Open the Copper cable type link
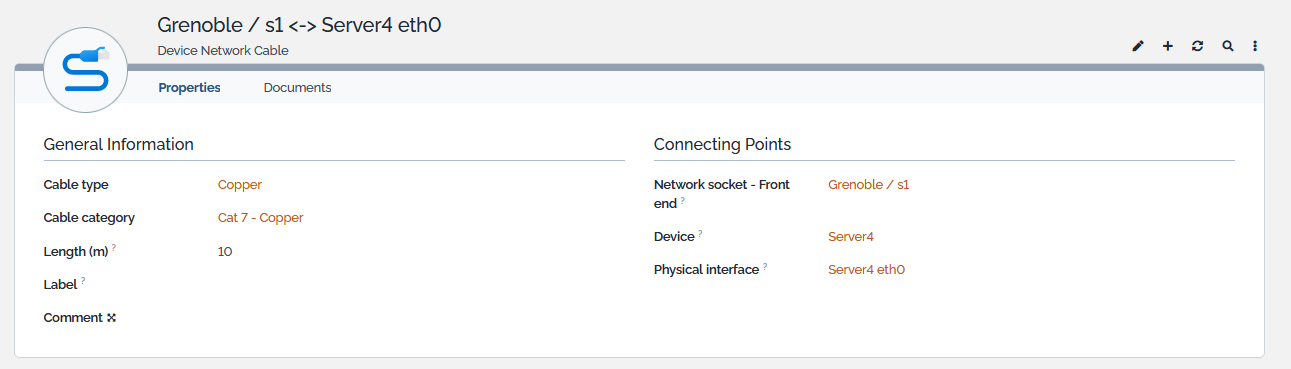Viewport: 1291px width, 369px height. coord(240,184)
